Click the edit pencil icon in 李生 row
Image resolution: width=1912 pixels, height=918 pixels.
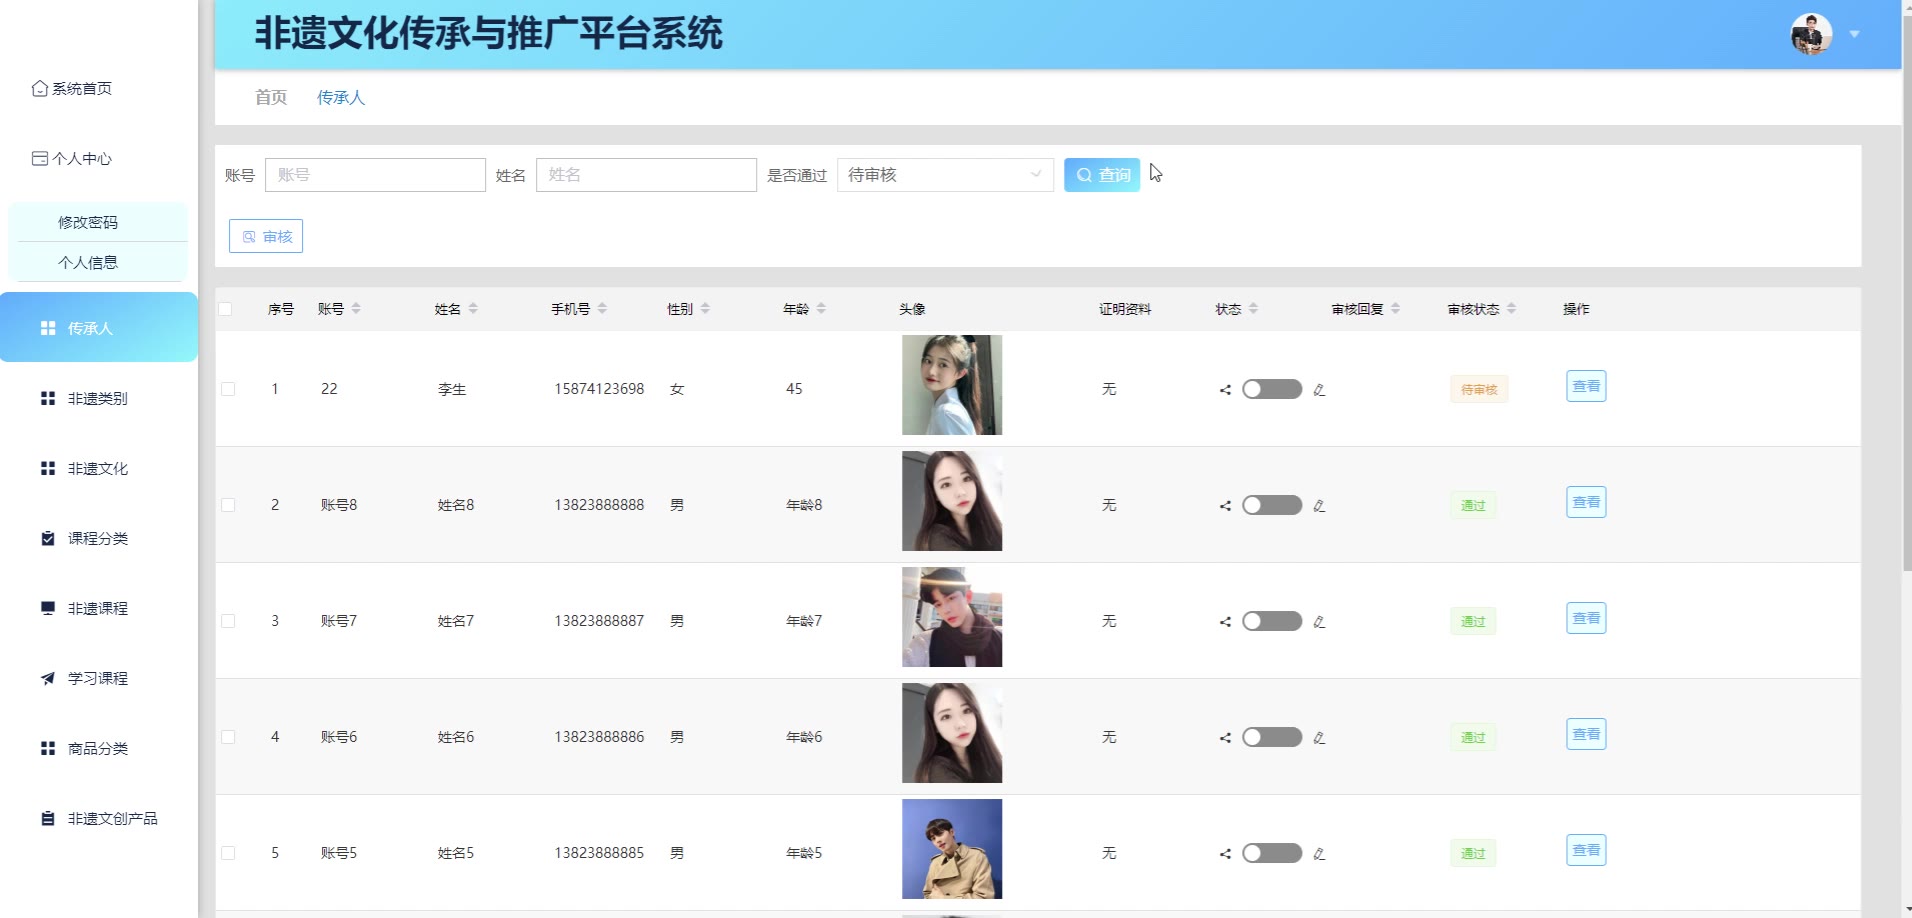click(1319, 390)
